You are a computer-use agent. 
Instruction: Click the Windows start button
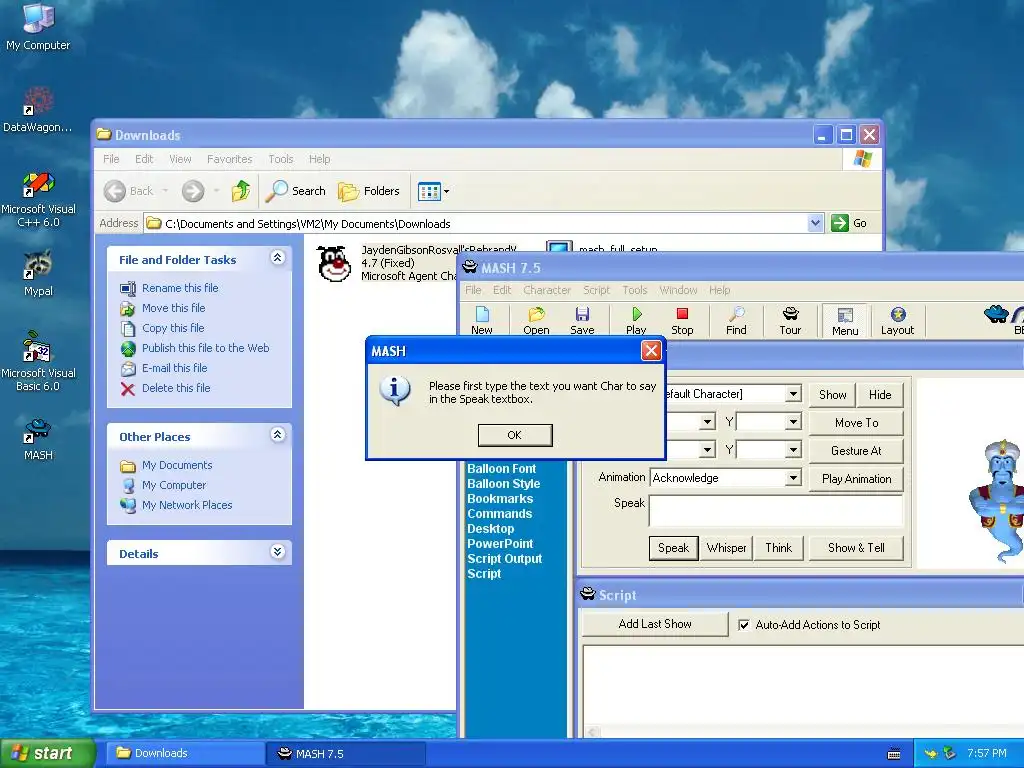(x=47, y=753)
